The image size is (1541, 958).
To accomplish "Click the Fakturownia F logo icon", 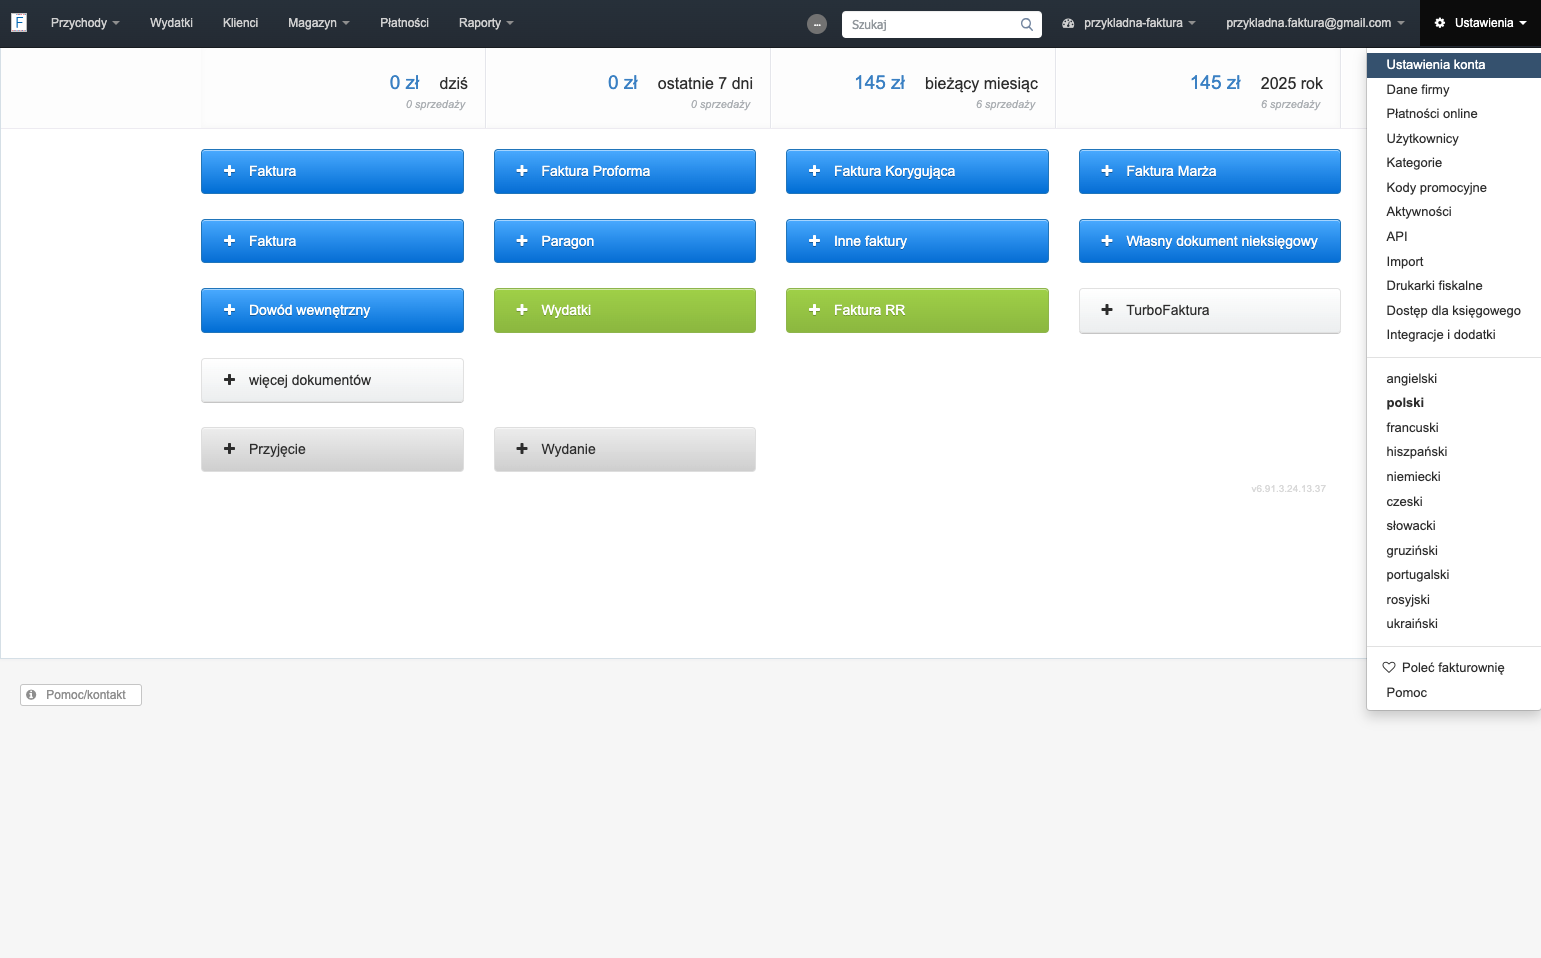I will pos(19,22).
